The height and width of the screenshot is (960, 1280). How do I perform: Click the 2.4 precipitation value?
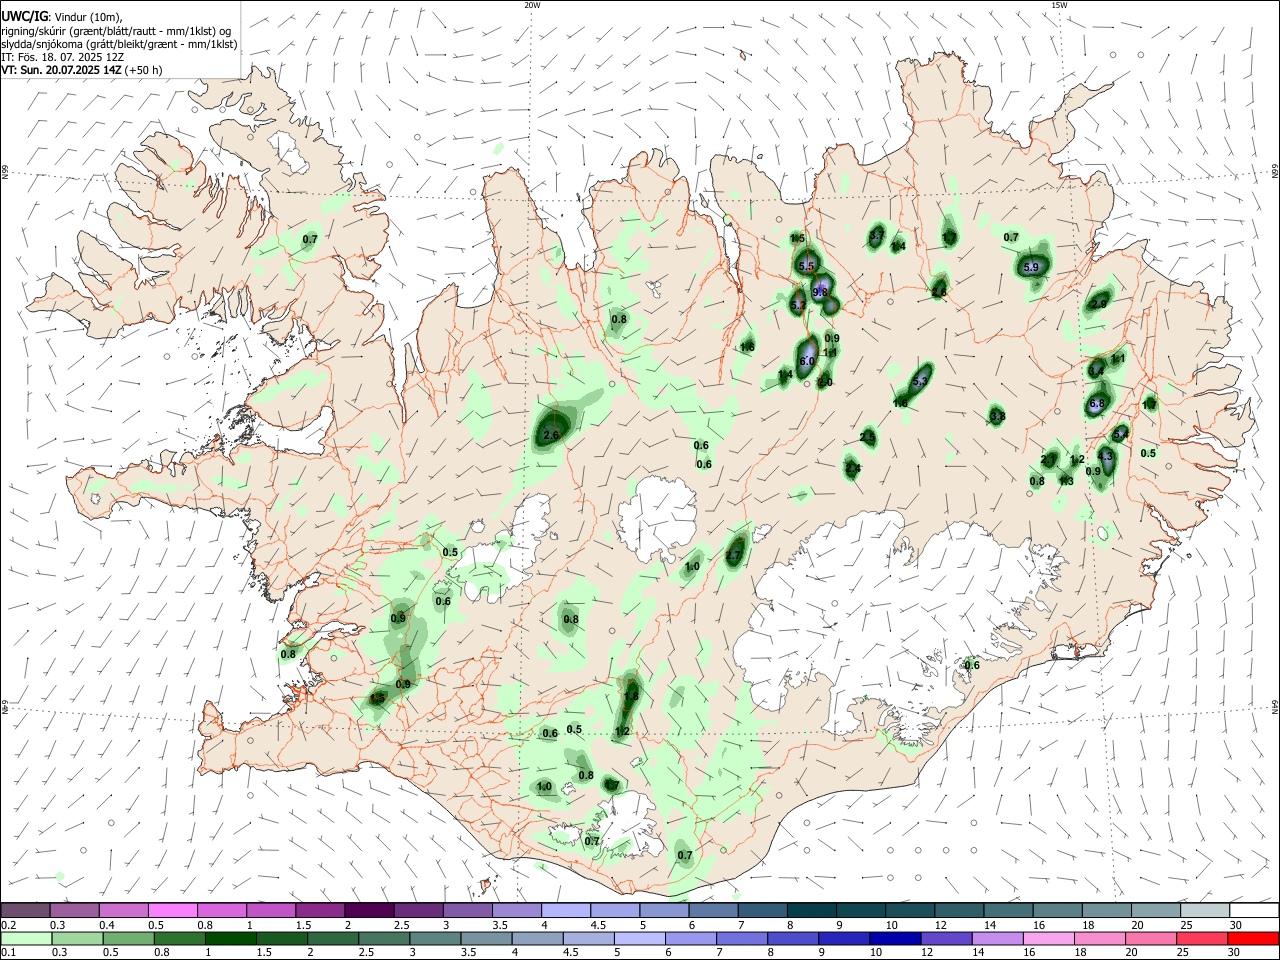tap(852, 468)
